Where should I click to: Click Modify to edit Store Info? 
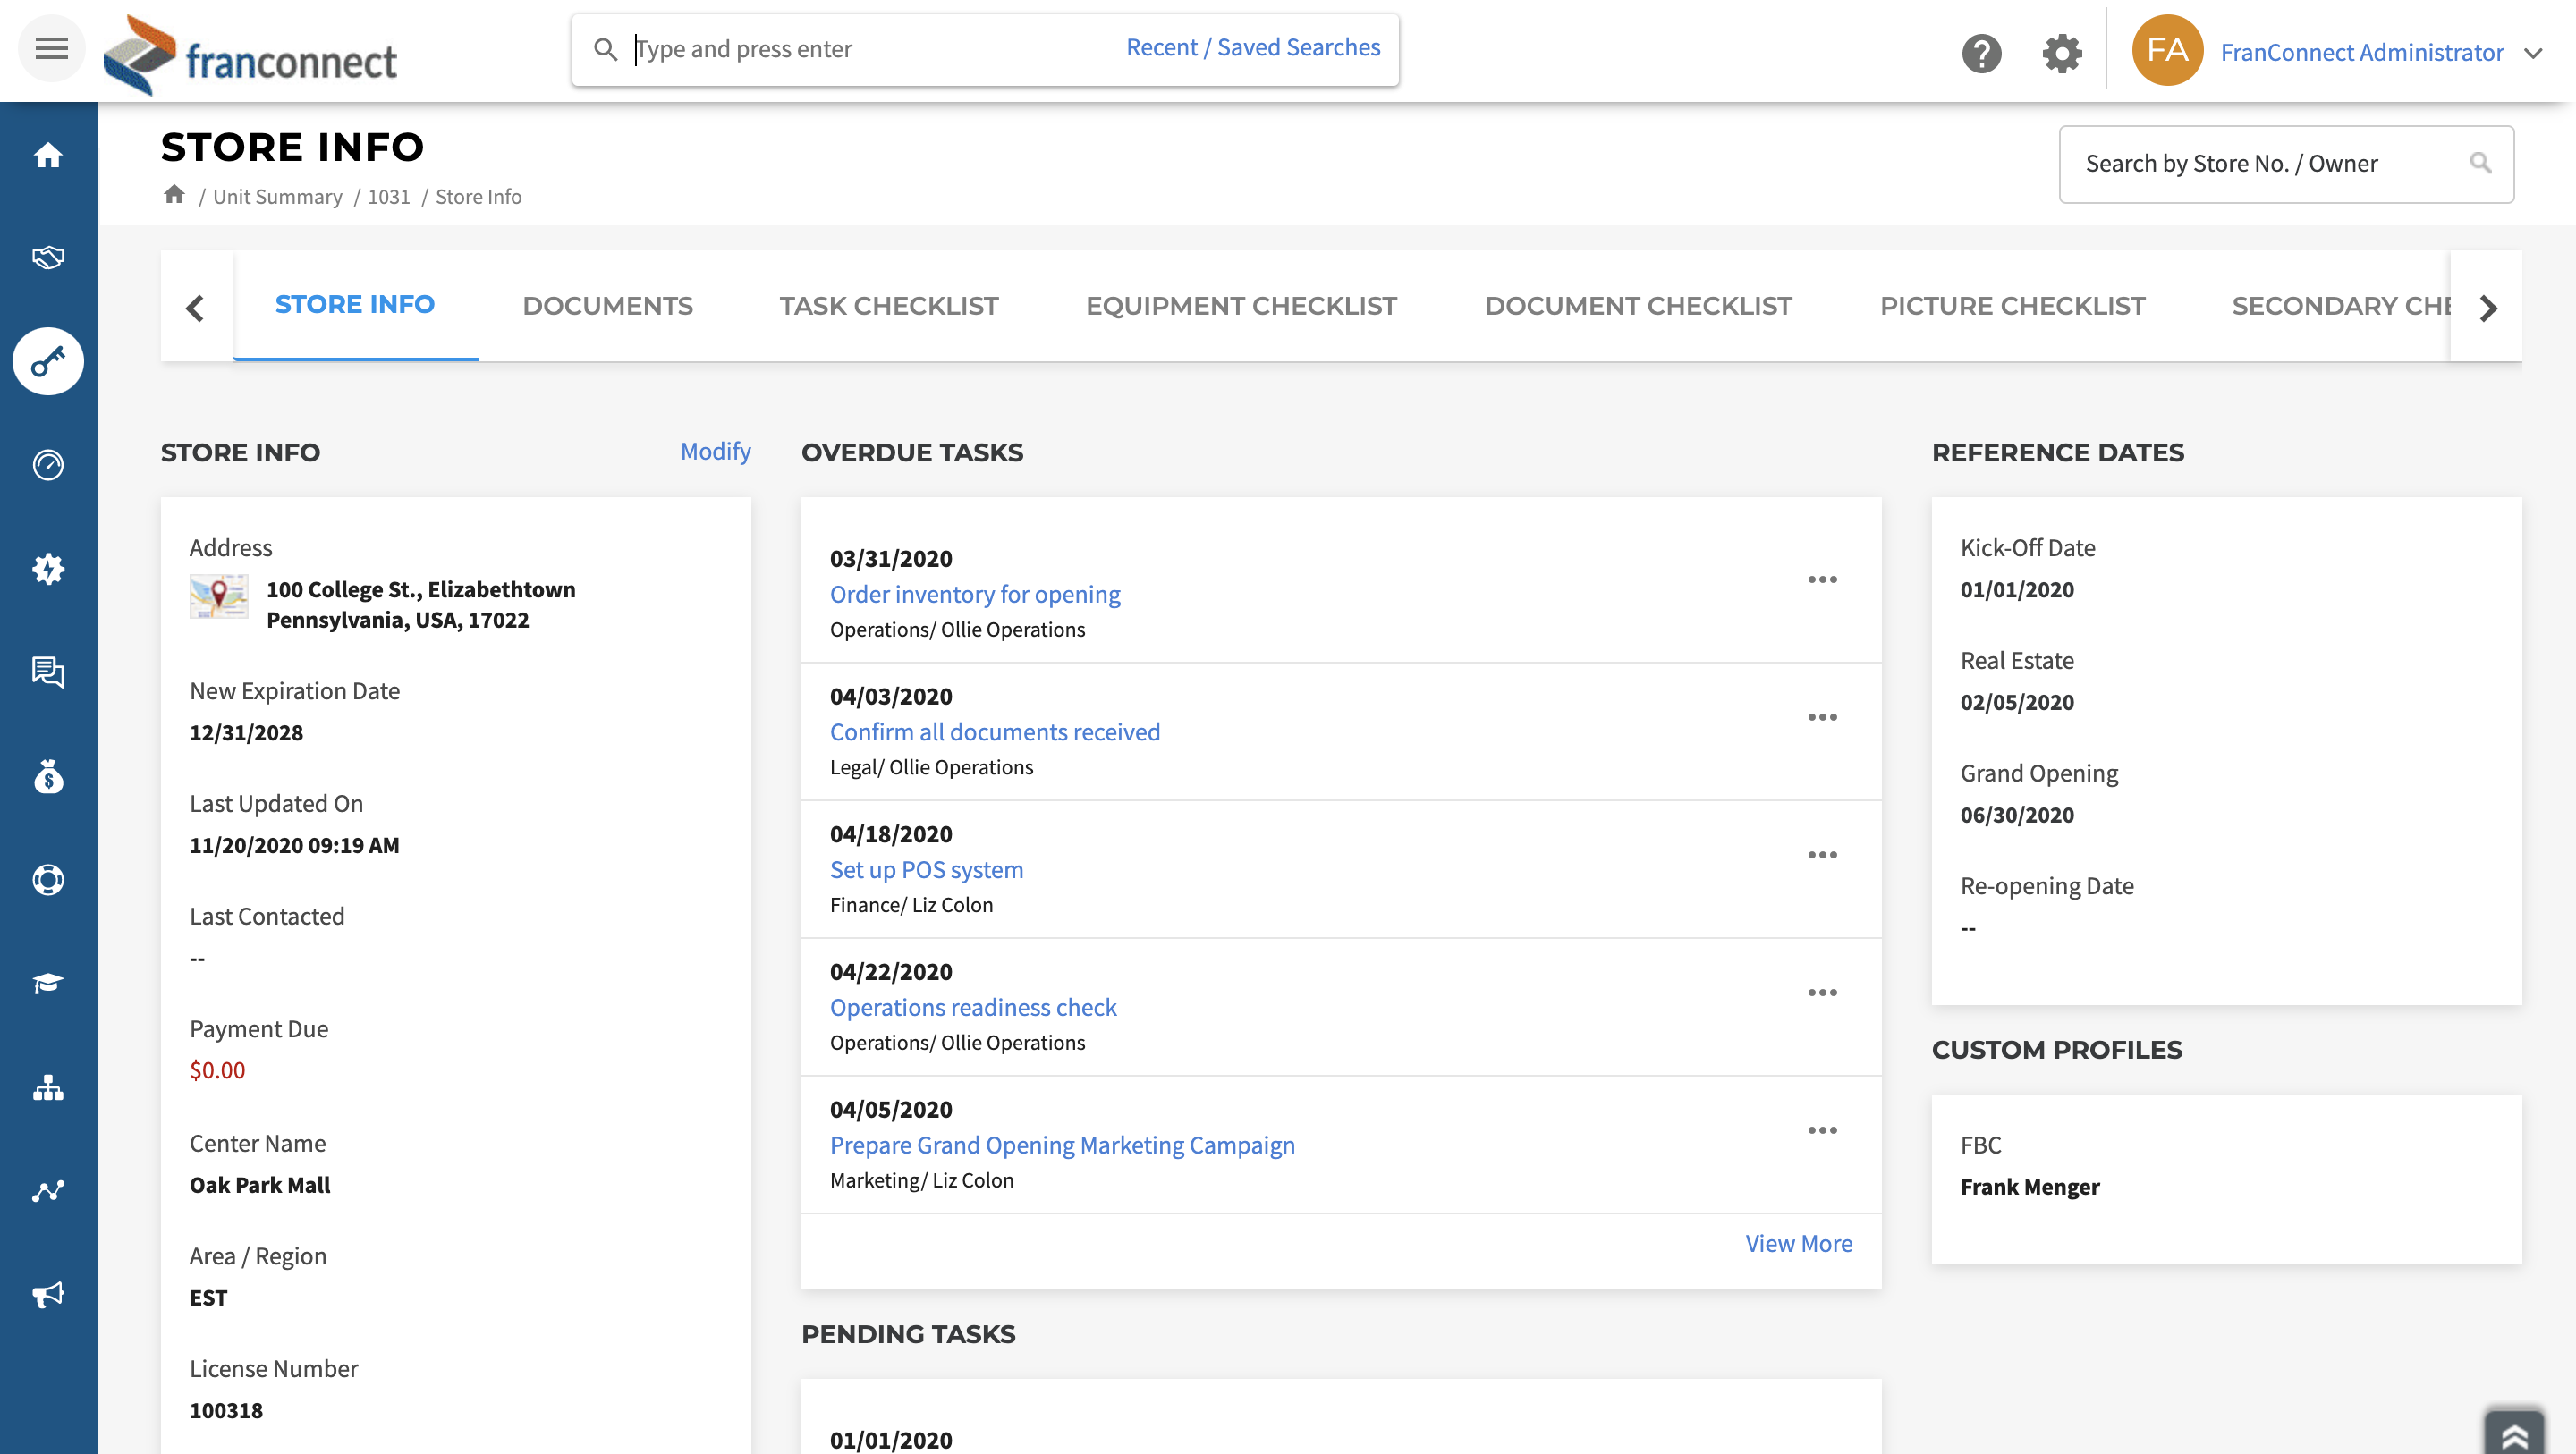pos(714,452)
